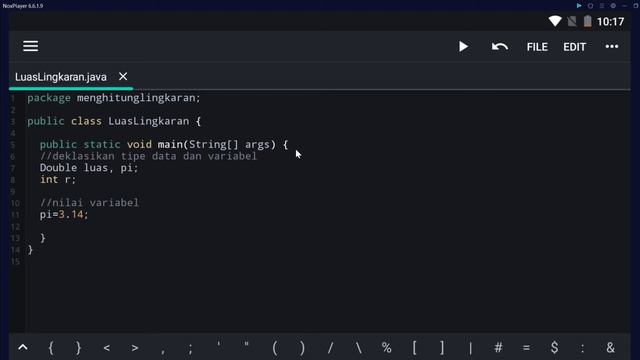Click NoxPlayer title bar play icon
The width and height of the screenshot is (640, 360).
coord(579,6)
